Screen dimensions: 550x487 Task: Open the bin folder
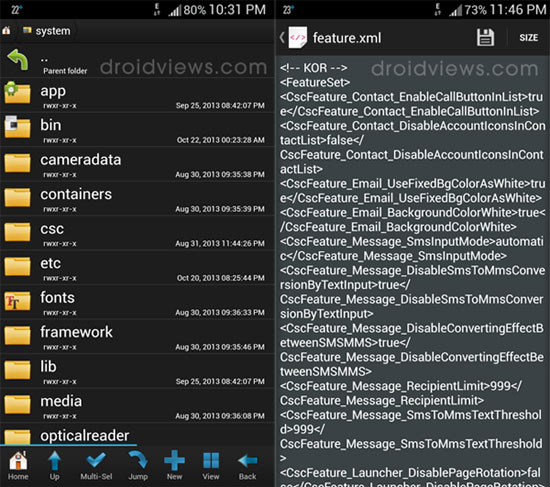[137, 129]
